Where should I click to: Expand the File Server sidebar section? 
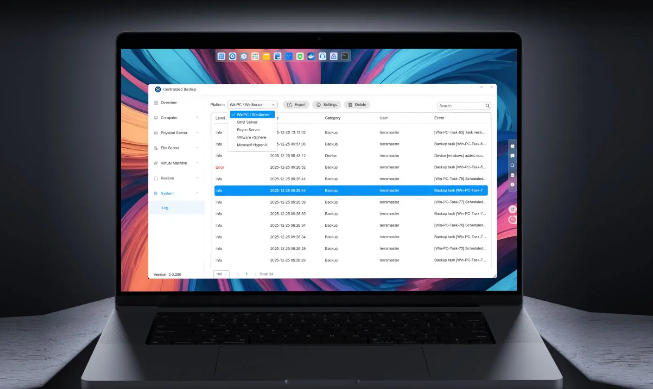(197, 148)
